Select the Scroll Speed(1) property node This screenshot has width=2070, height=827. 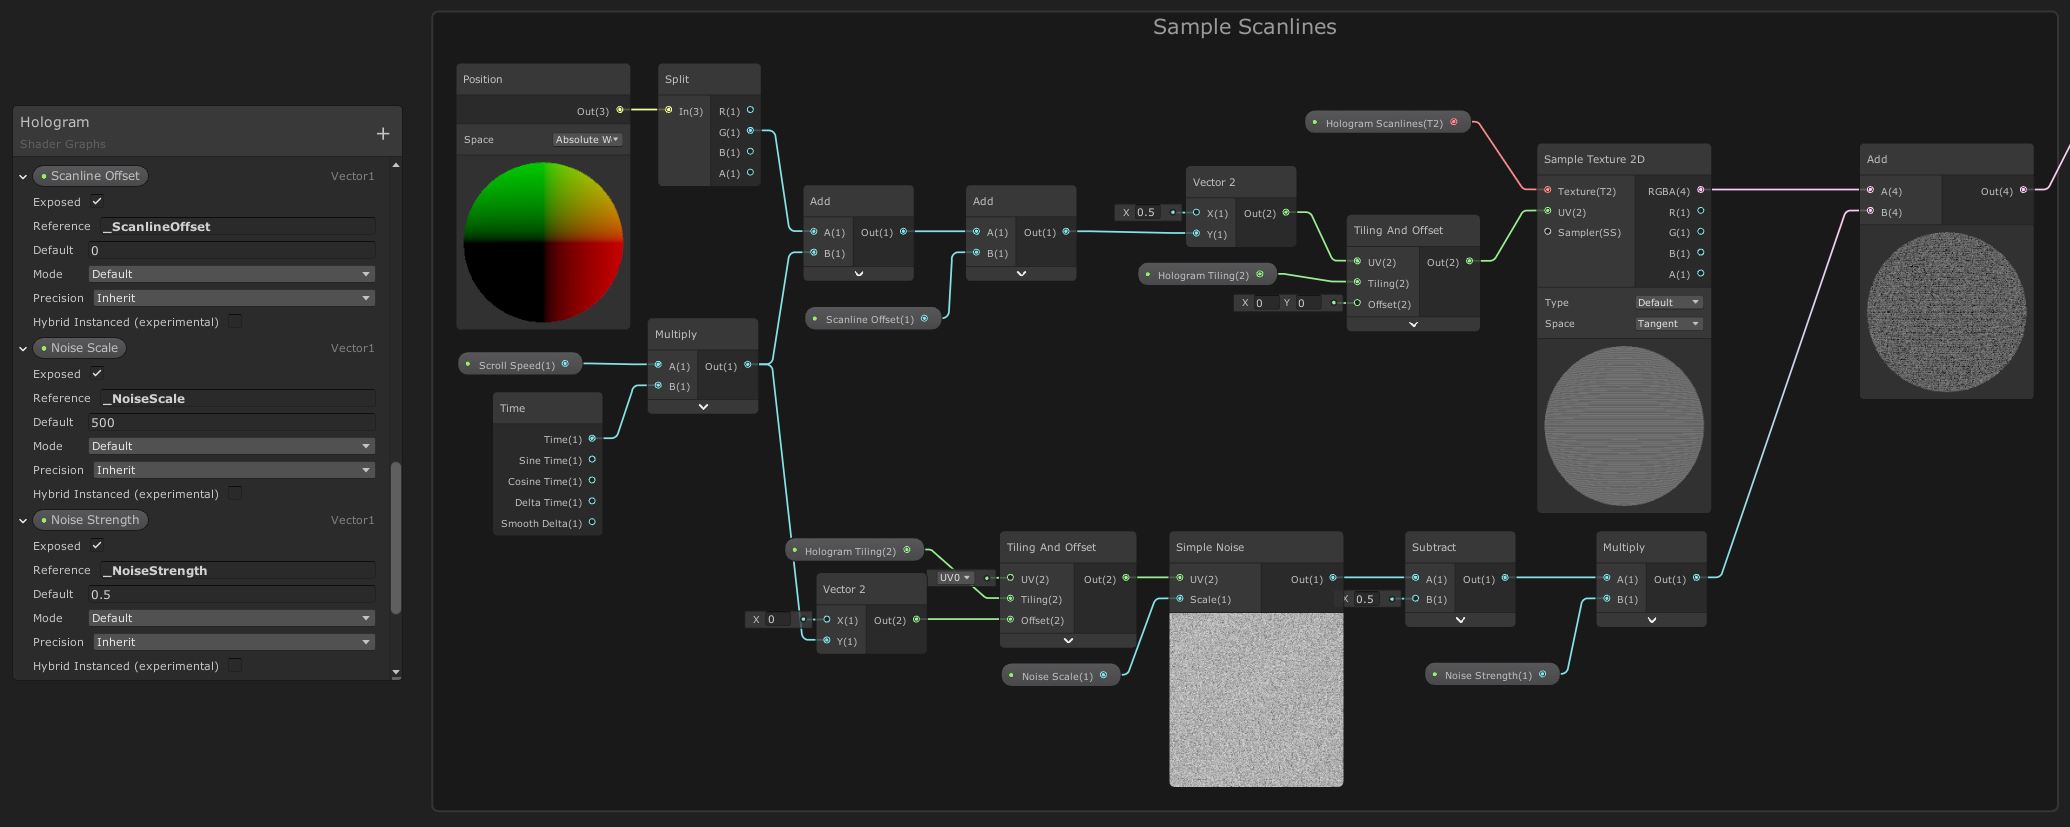click(x=516, y=365)
